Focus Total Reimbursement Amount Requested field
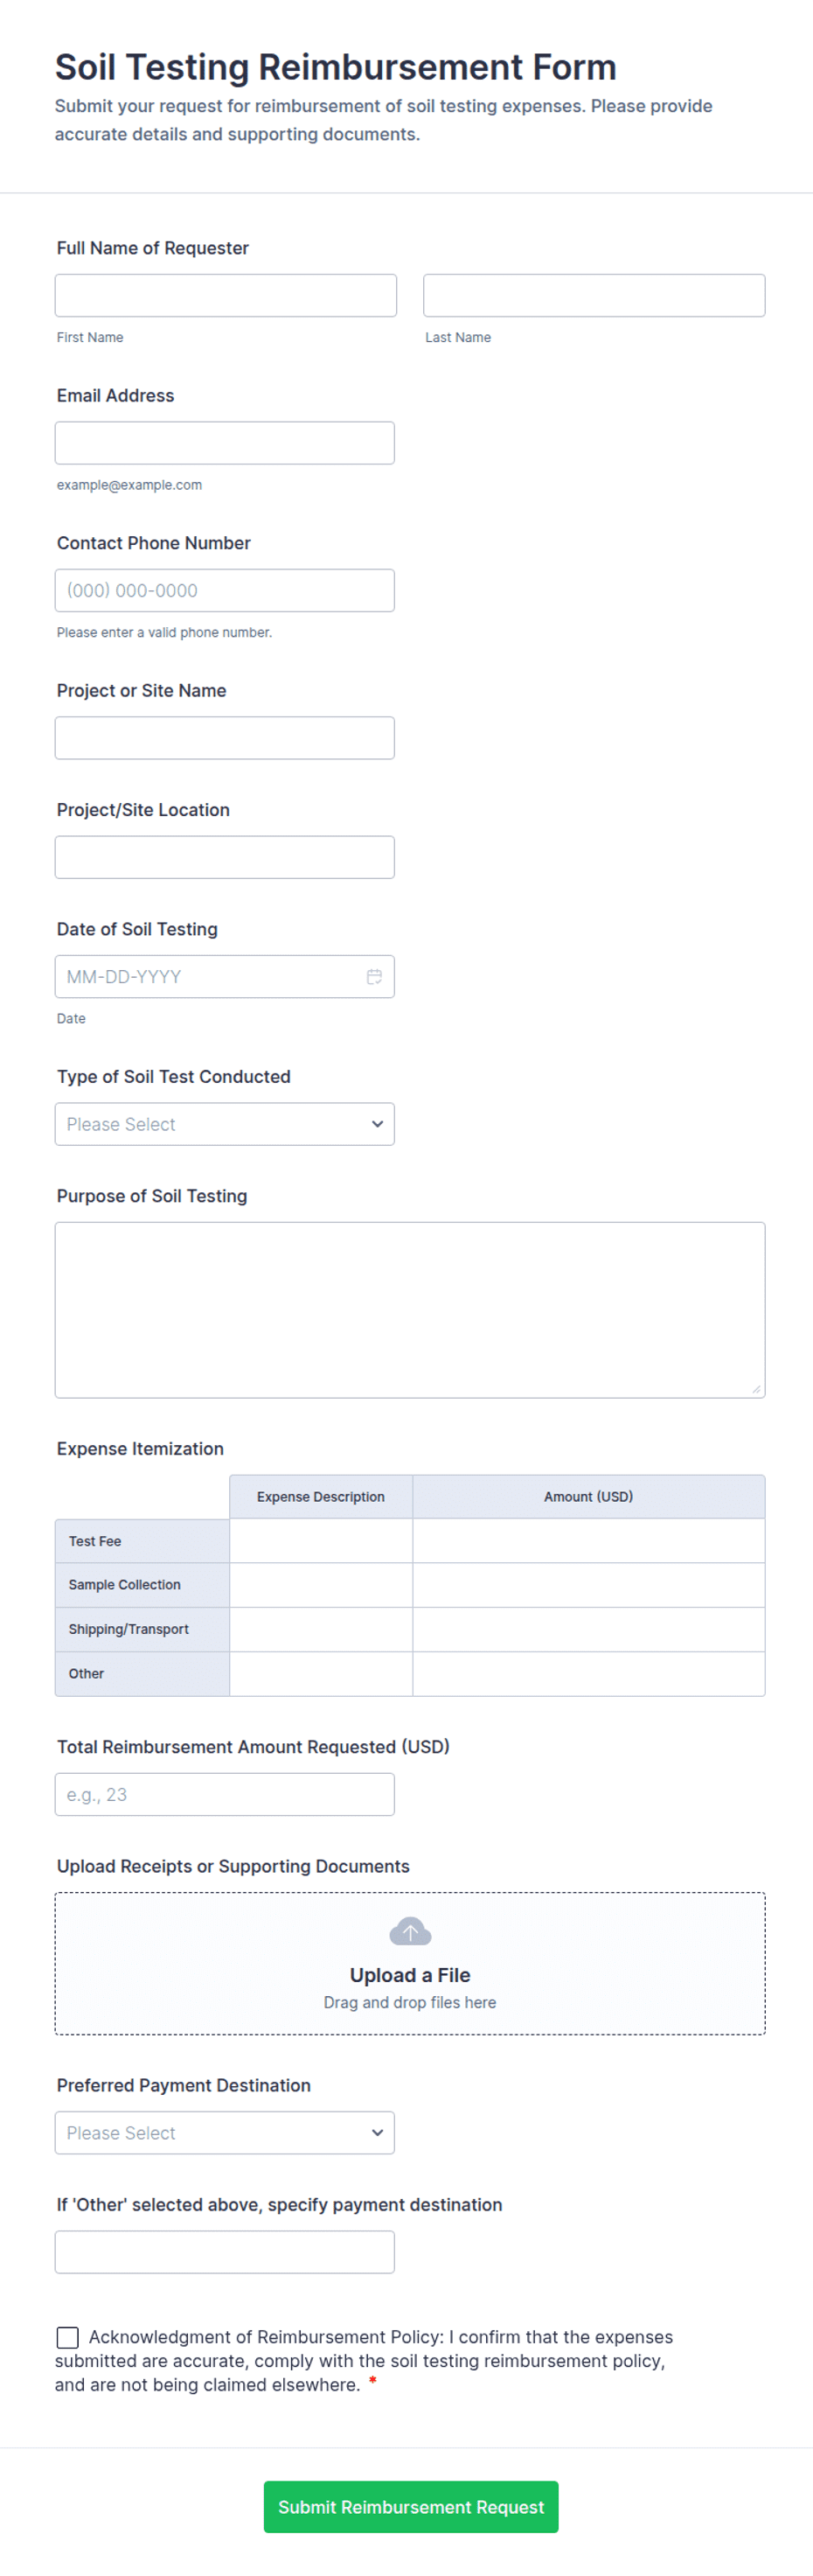This screenshot has width=813, height=2576. (225, 1795)
